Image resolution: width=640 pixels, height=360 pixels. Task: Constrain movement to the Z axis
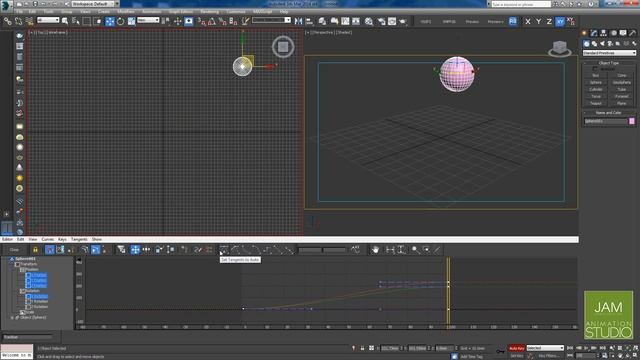[x=549, y=21]
